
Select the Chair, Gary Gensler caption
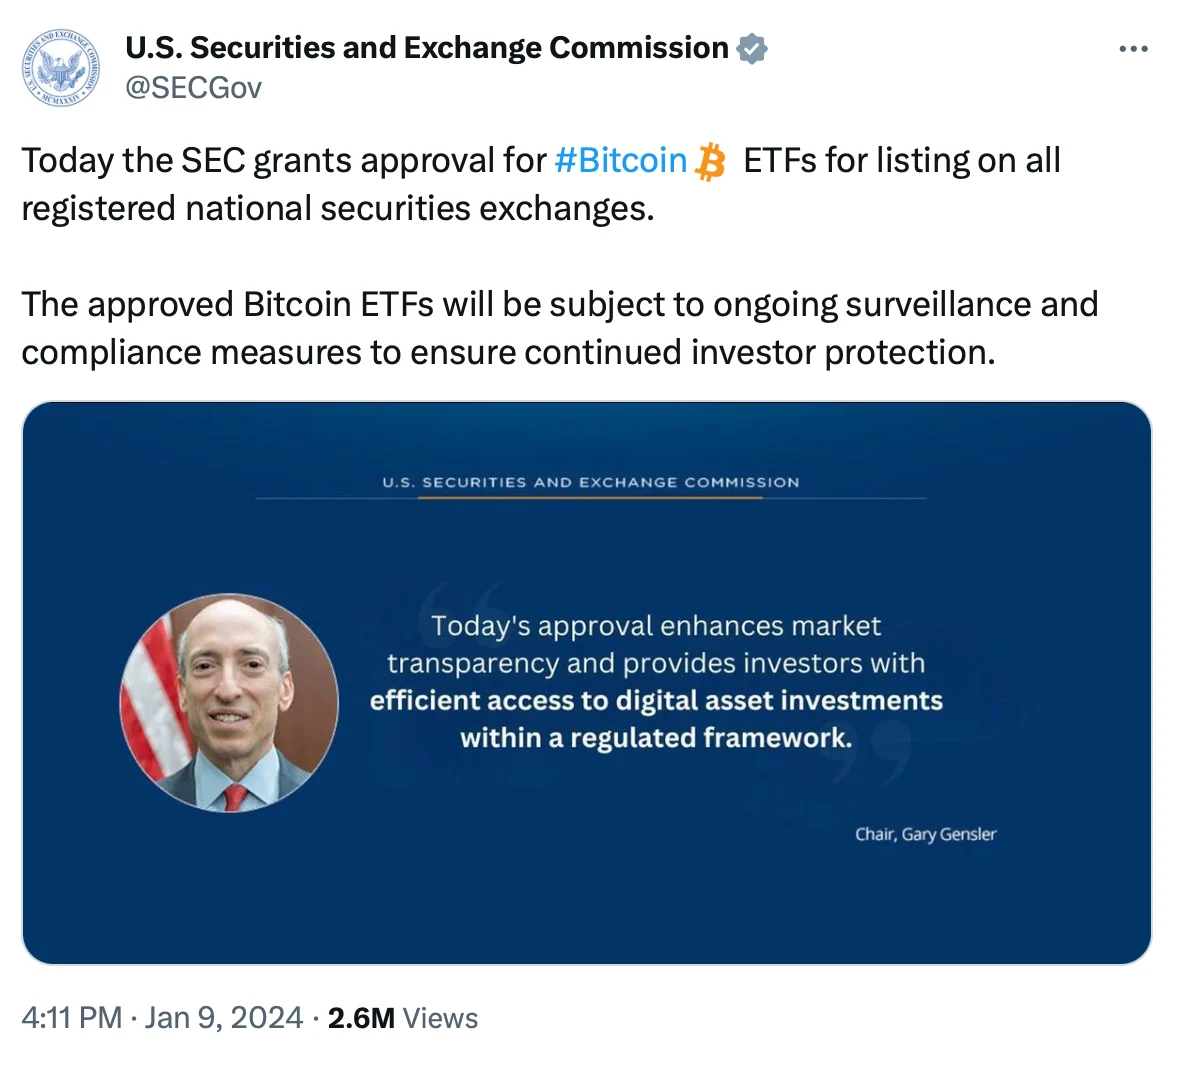(926, 834)
